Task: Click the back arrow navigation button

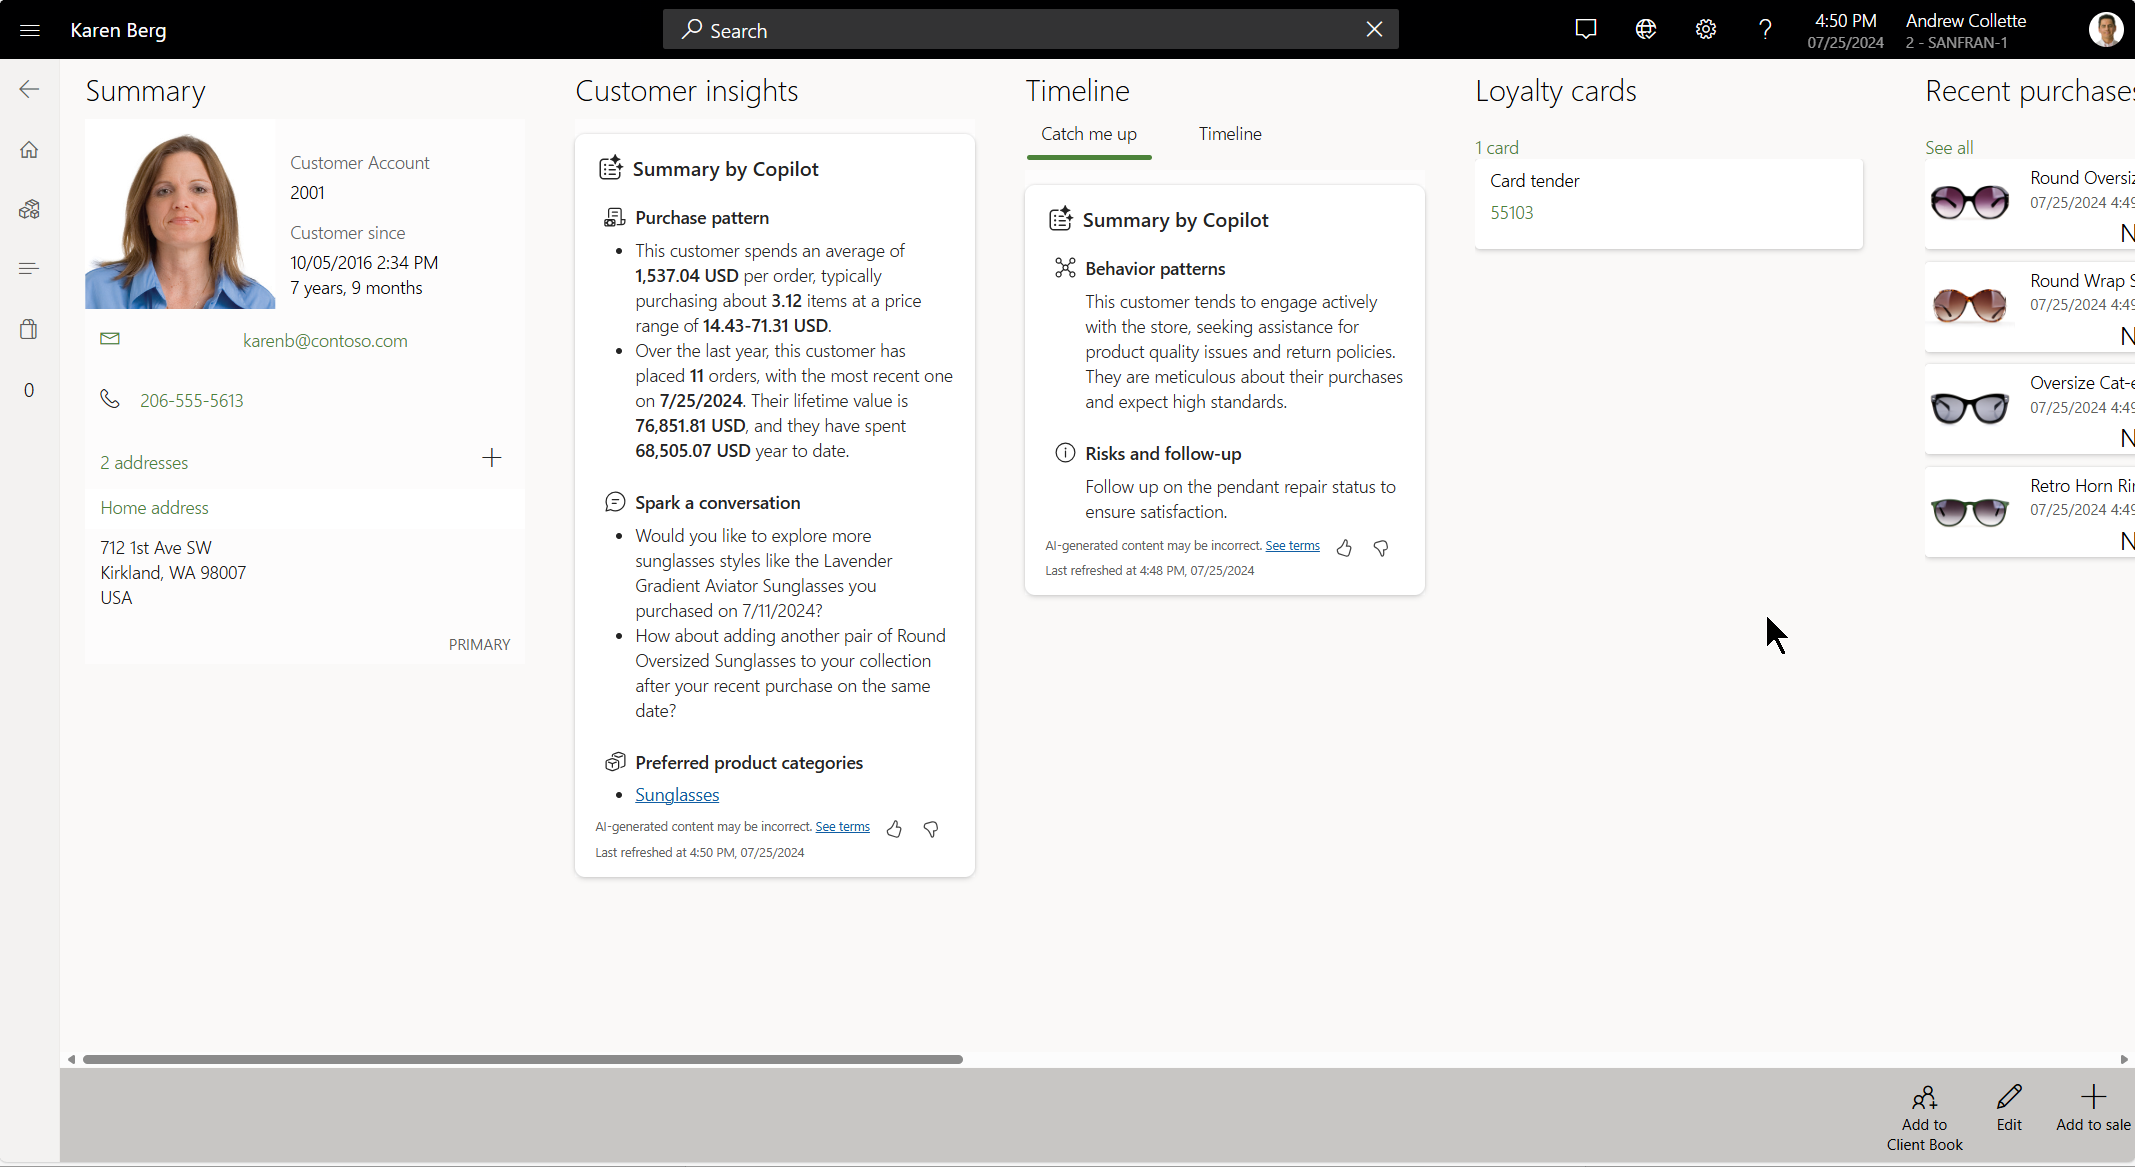Action: 29,89
